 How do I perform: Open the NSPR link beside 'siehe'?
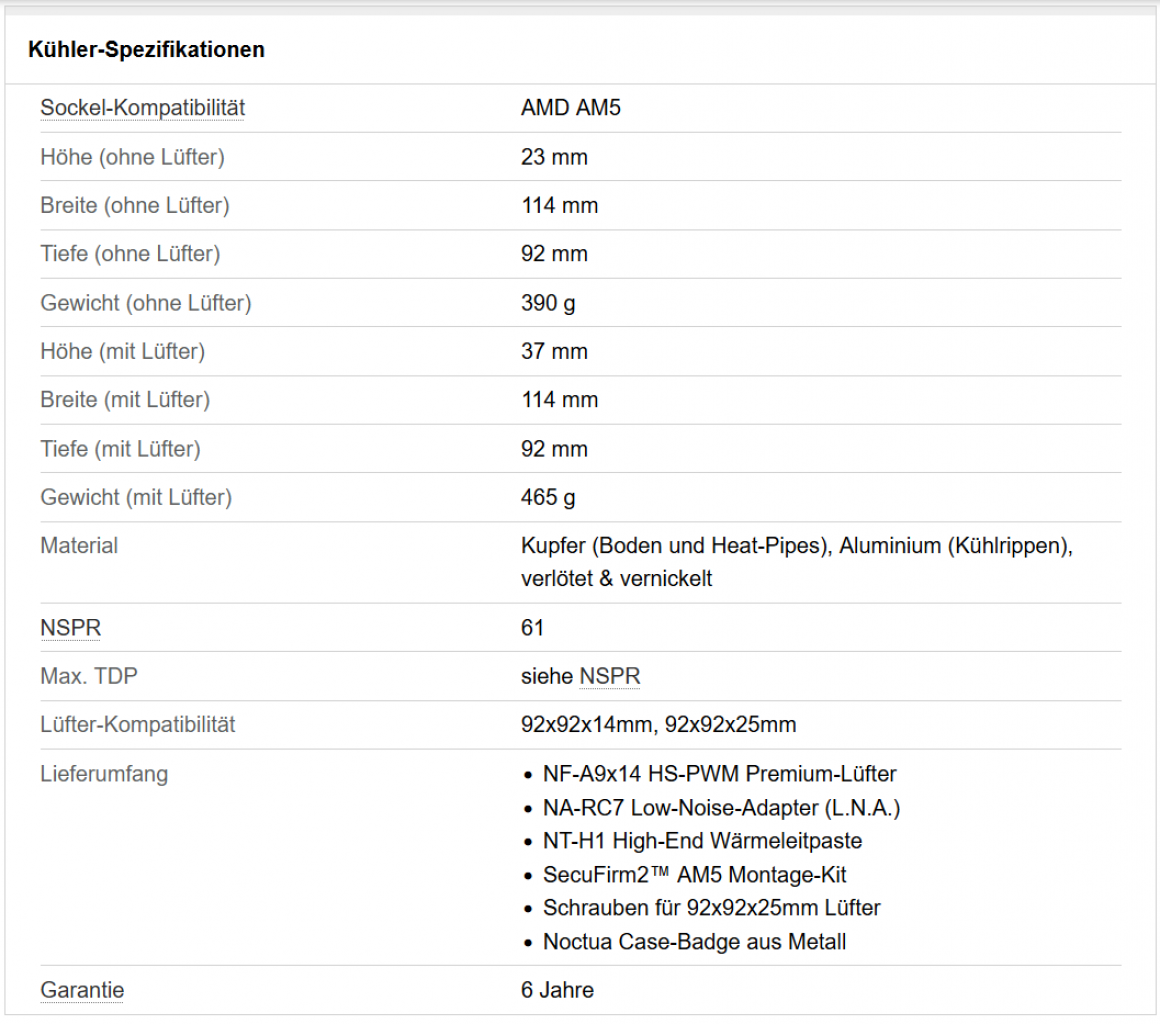(x=610, y=676)
